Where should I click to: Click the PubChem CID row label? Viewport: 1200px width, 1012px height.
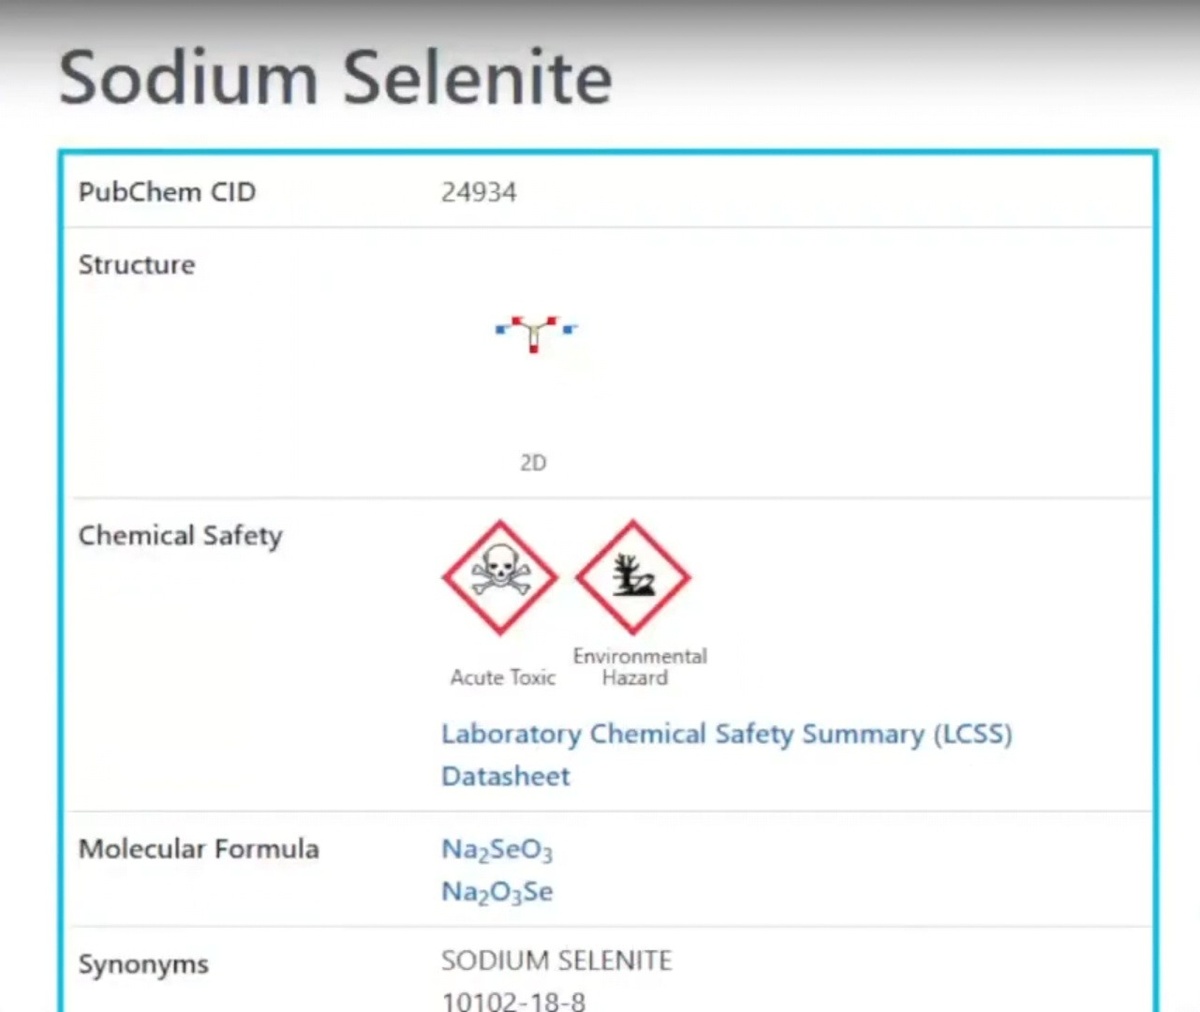pyautogui.click(x=166, y=192)
